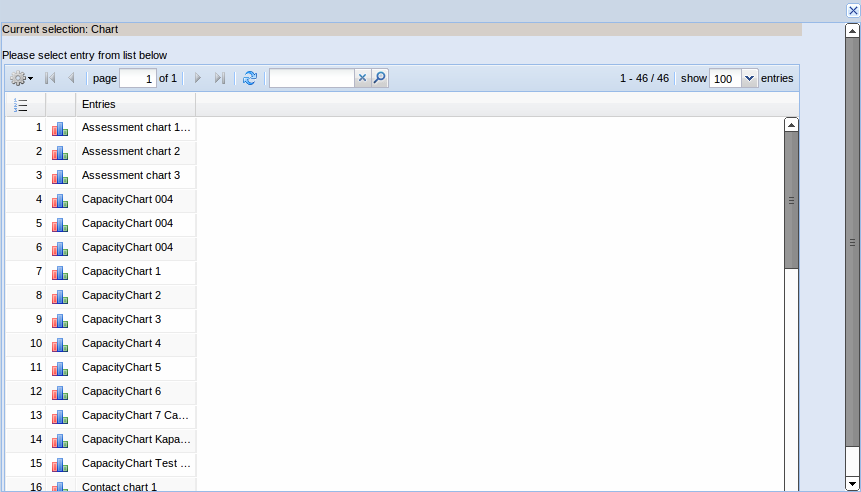Click the numbered list column header icon
The image size is (861, 492).
pyautogui.click(x=21, y=105)
